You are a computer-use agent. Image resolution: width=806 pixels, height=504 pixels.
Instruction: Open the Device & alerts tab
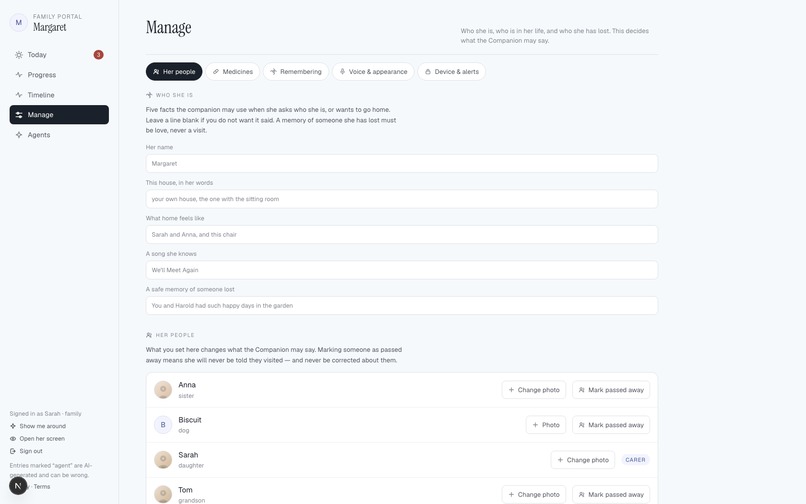pyautogui.click(x=452, y=71)
